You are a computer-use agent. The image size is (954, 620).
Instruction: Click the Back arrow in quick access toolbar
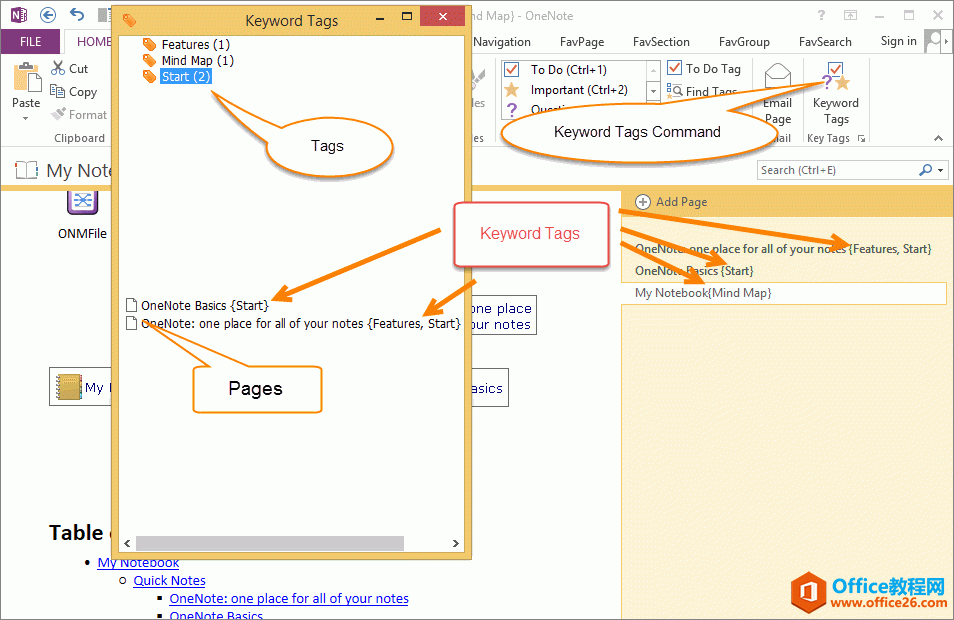(48, 15)
